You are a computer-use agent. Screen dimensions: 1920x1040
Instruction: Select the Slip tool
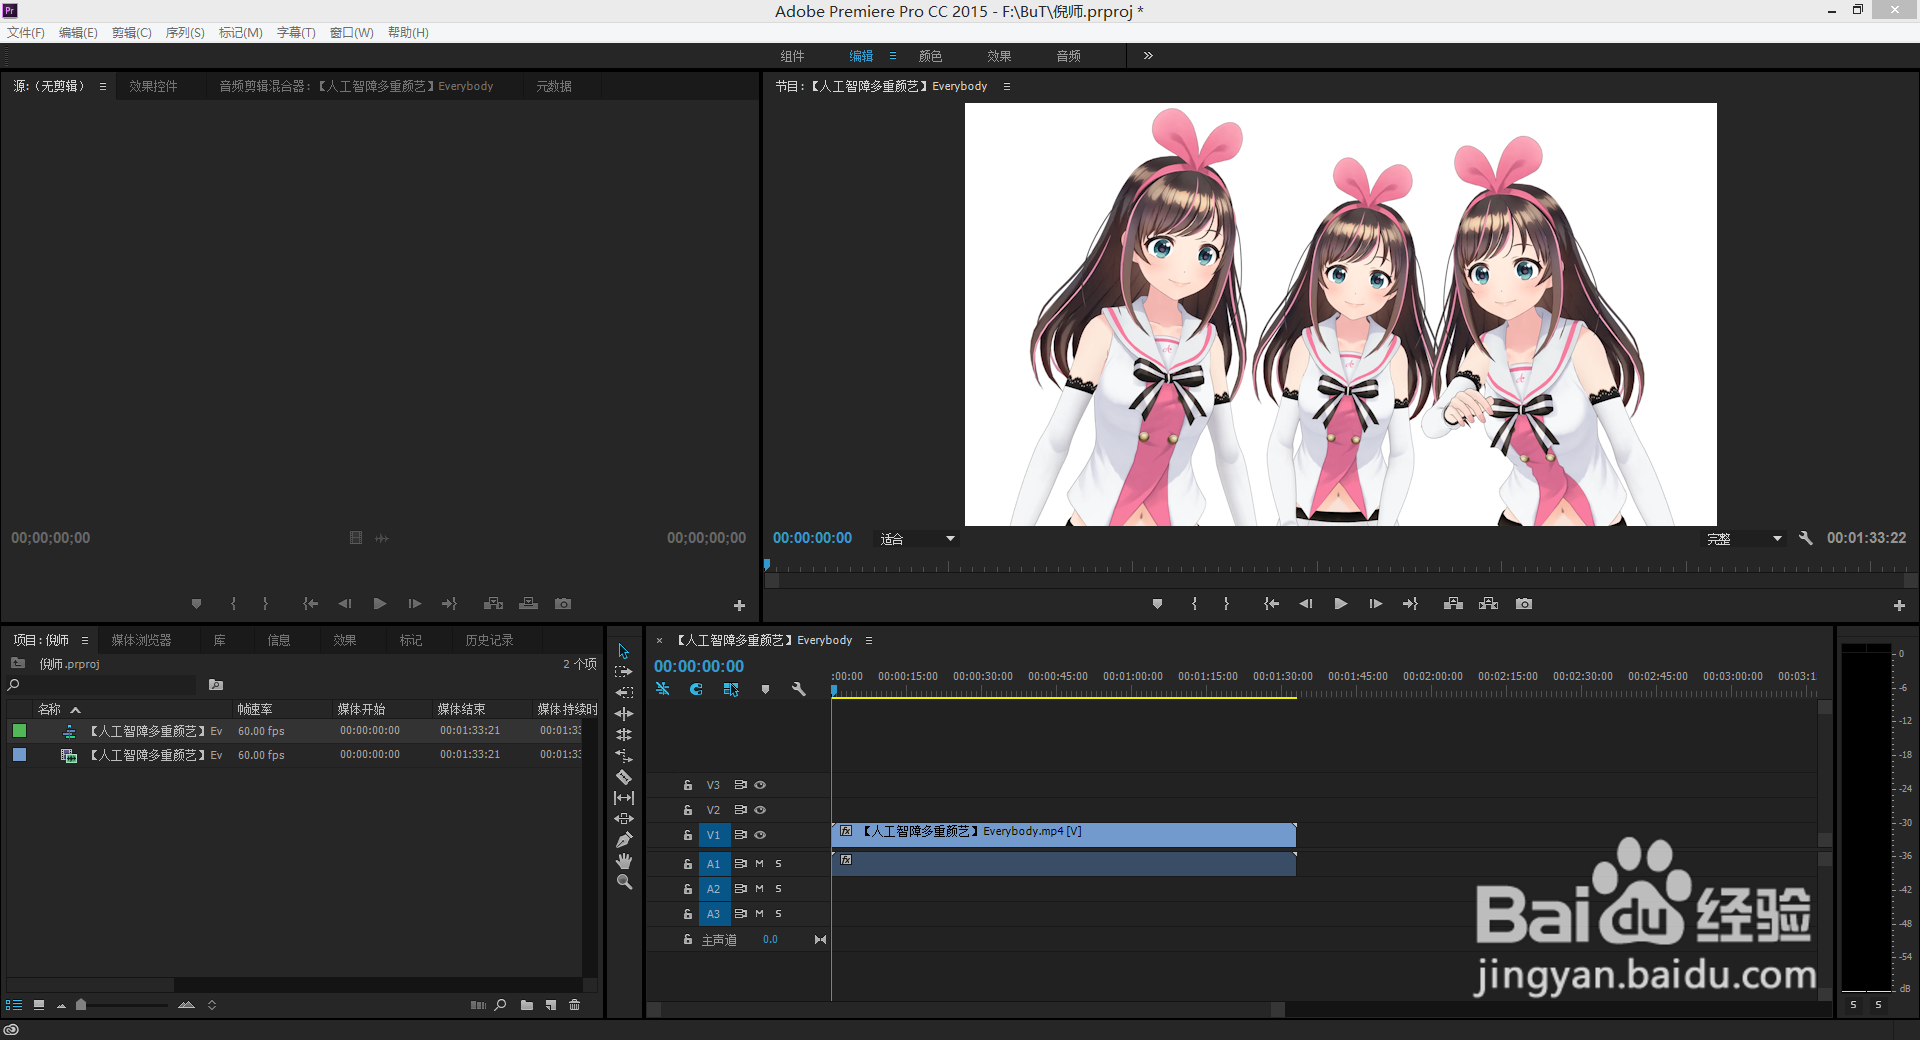(x=624, y=798)
